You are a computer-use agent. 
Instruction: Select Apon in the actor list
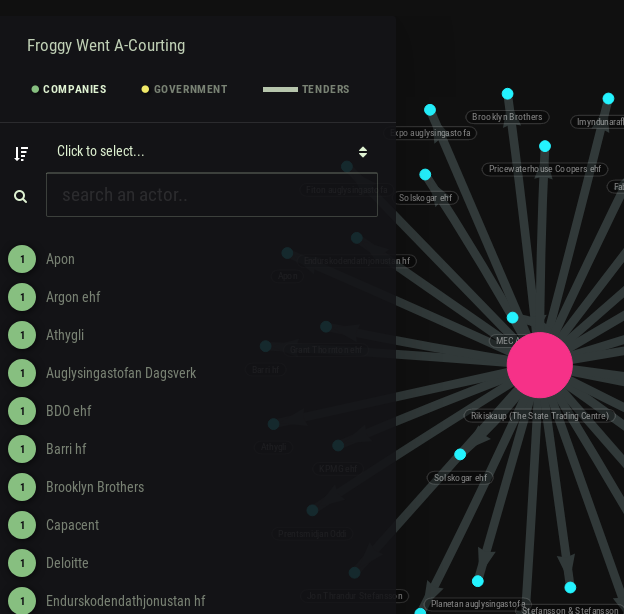tap(60, 259)
